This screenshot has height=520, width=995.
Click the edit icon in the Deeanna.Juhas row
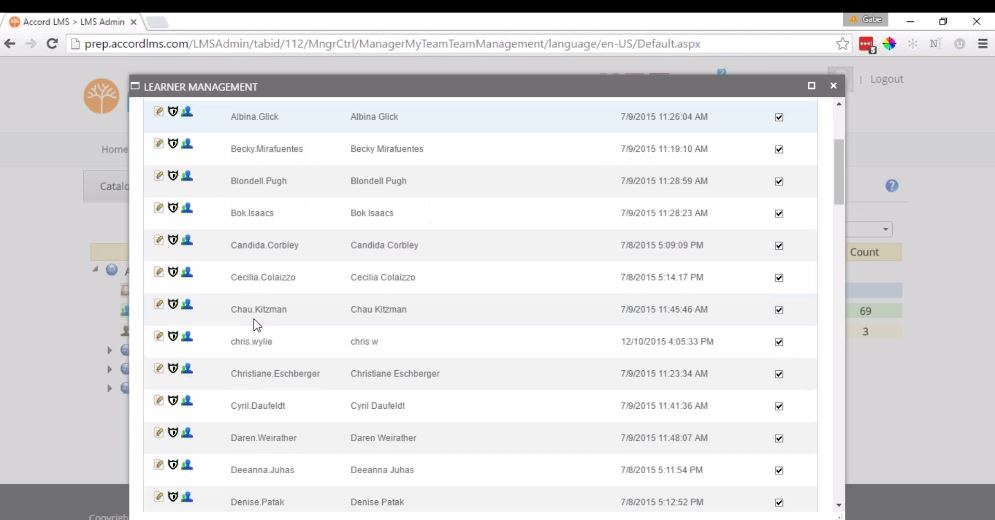tap(159, 464)
